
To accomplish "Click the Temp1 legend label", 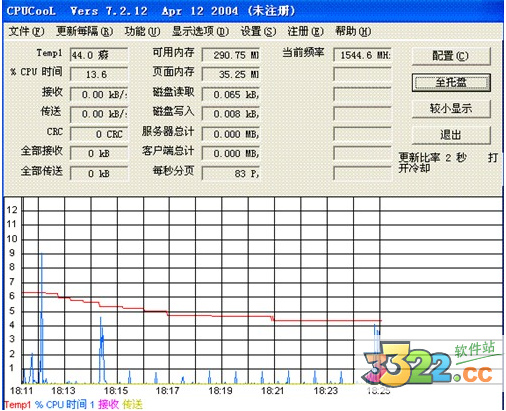I will [17, 405].
